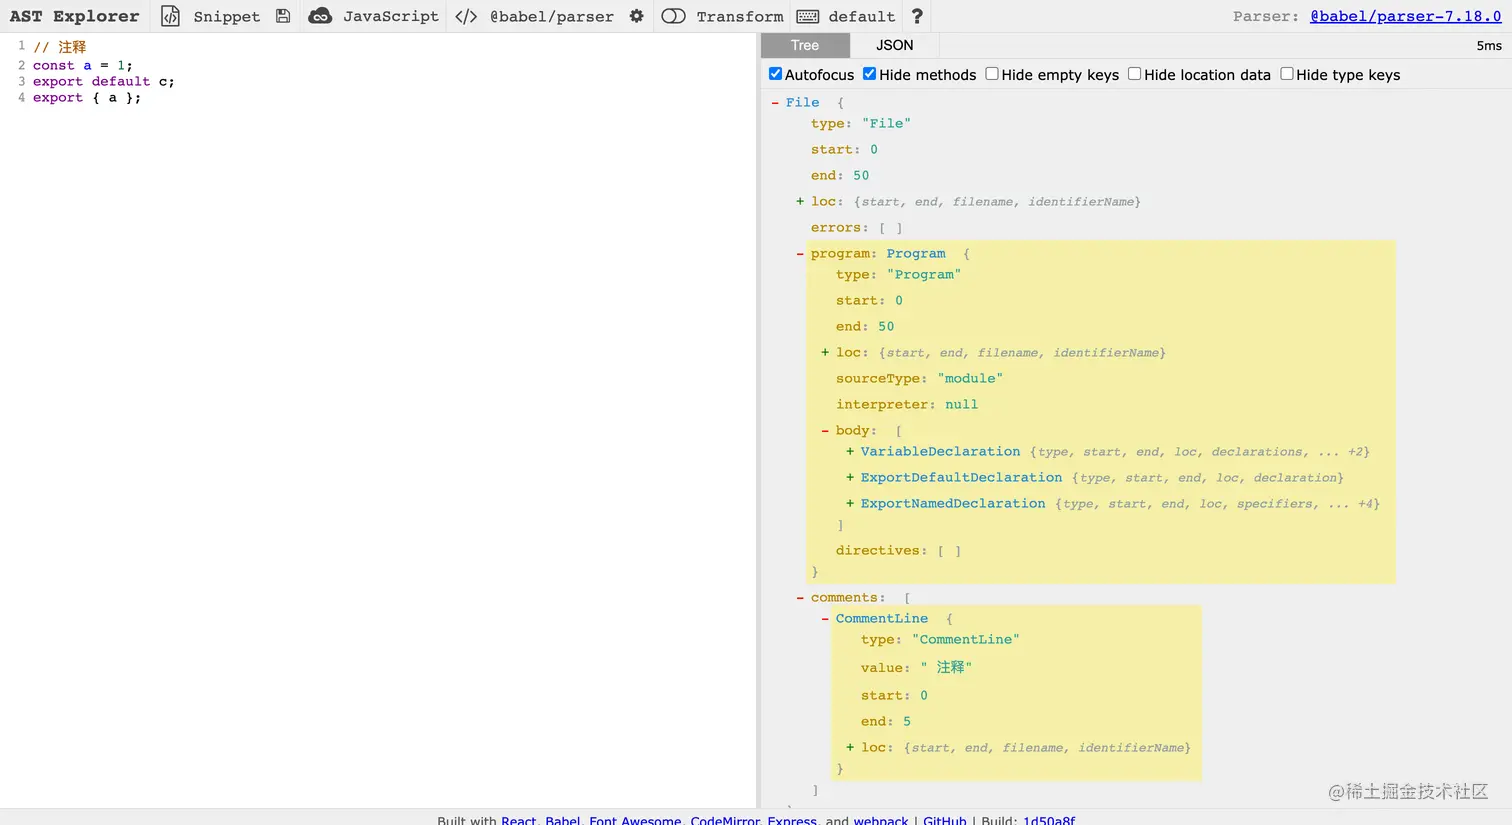Image resolution: width=1512 pixels, height=825 pixels.
Task: Click the interpreter: null property
Action: click(907, 404)
